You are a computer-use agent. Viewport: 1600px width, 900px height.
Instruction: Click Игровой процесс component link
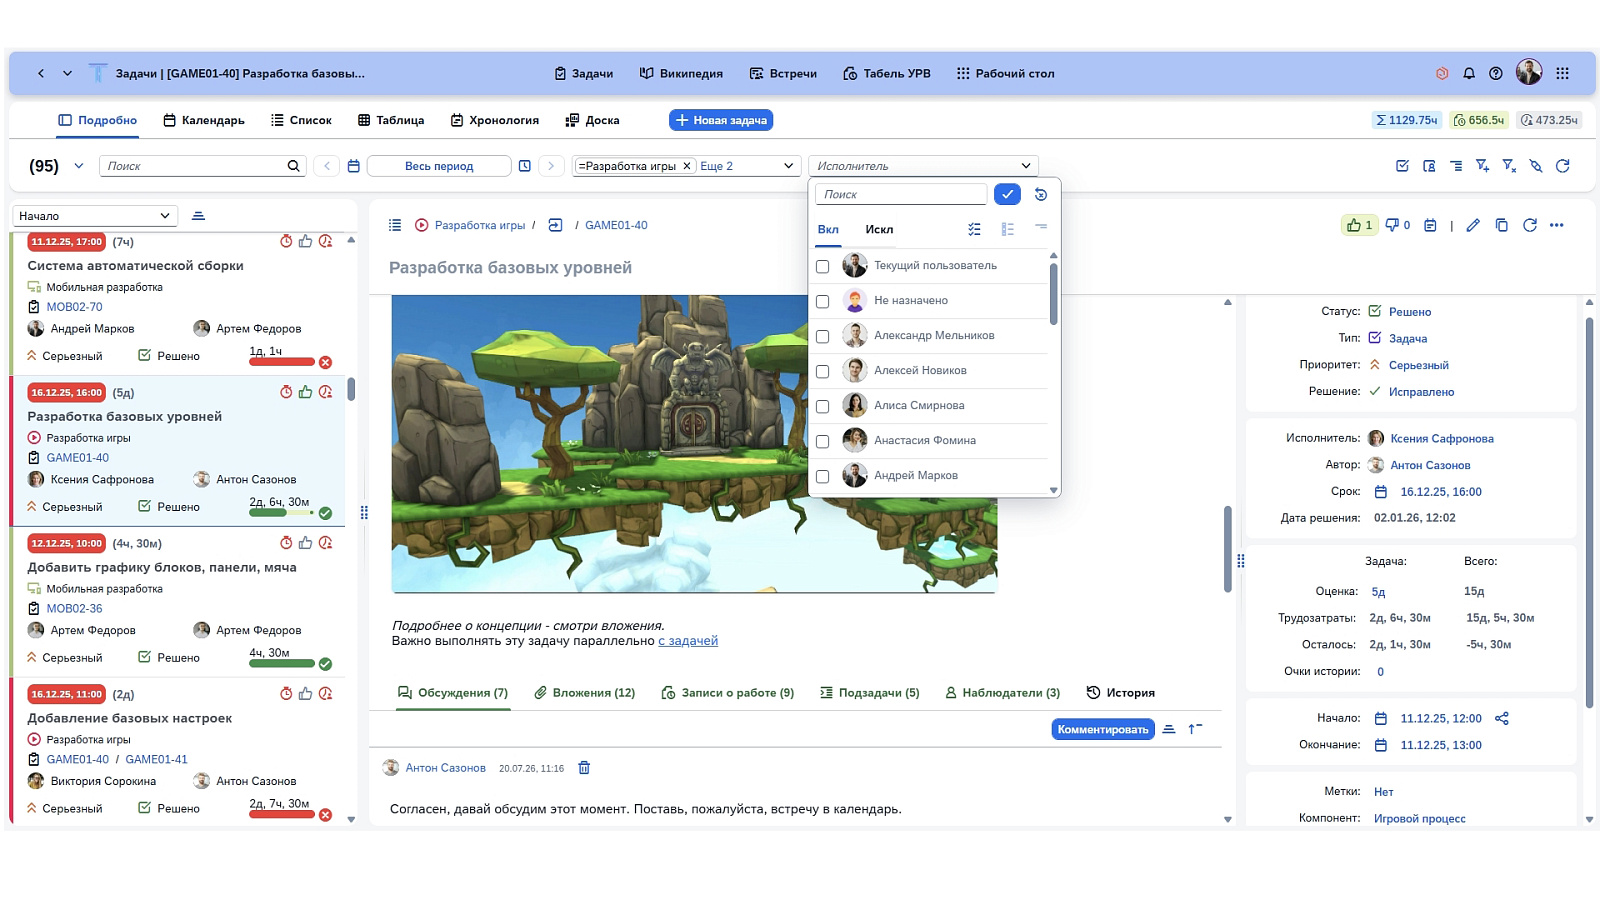tap(1420, 818)
